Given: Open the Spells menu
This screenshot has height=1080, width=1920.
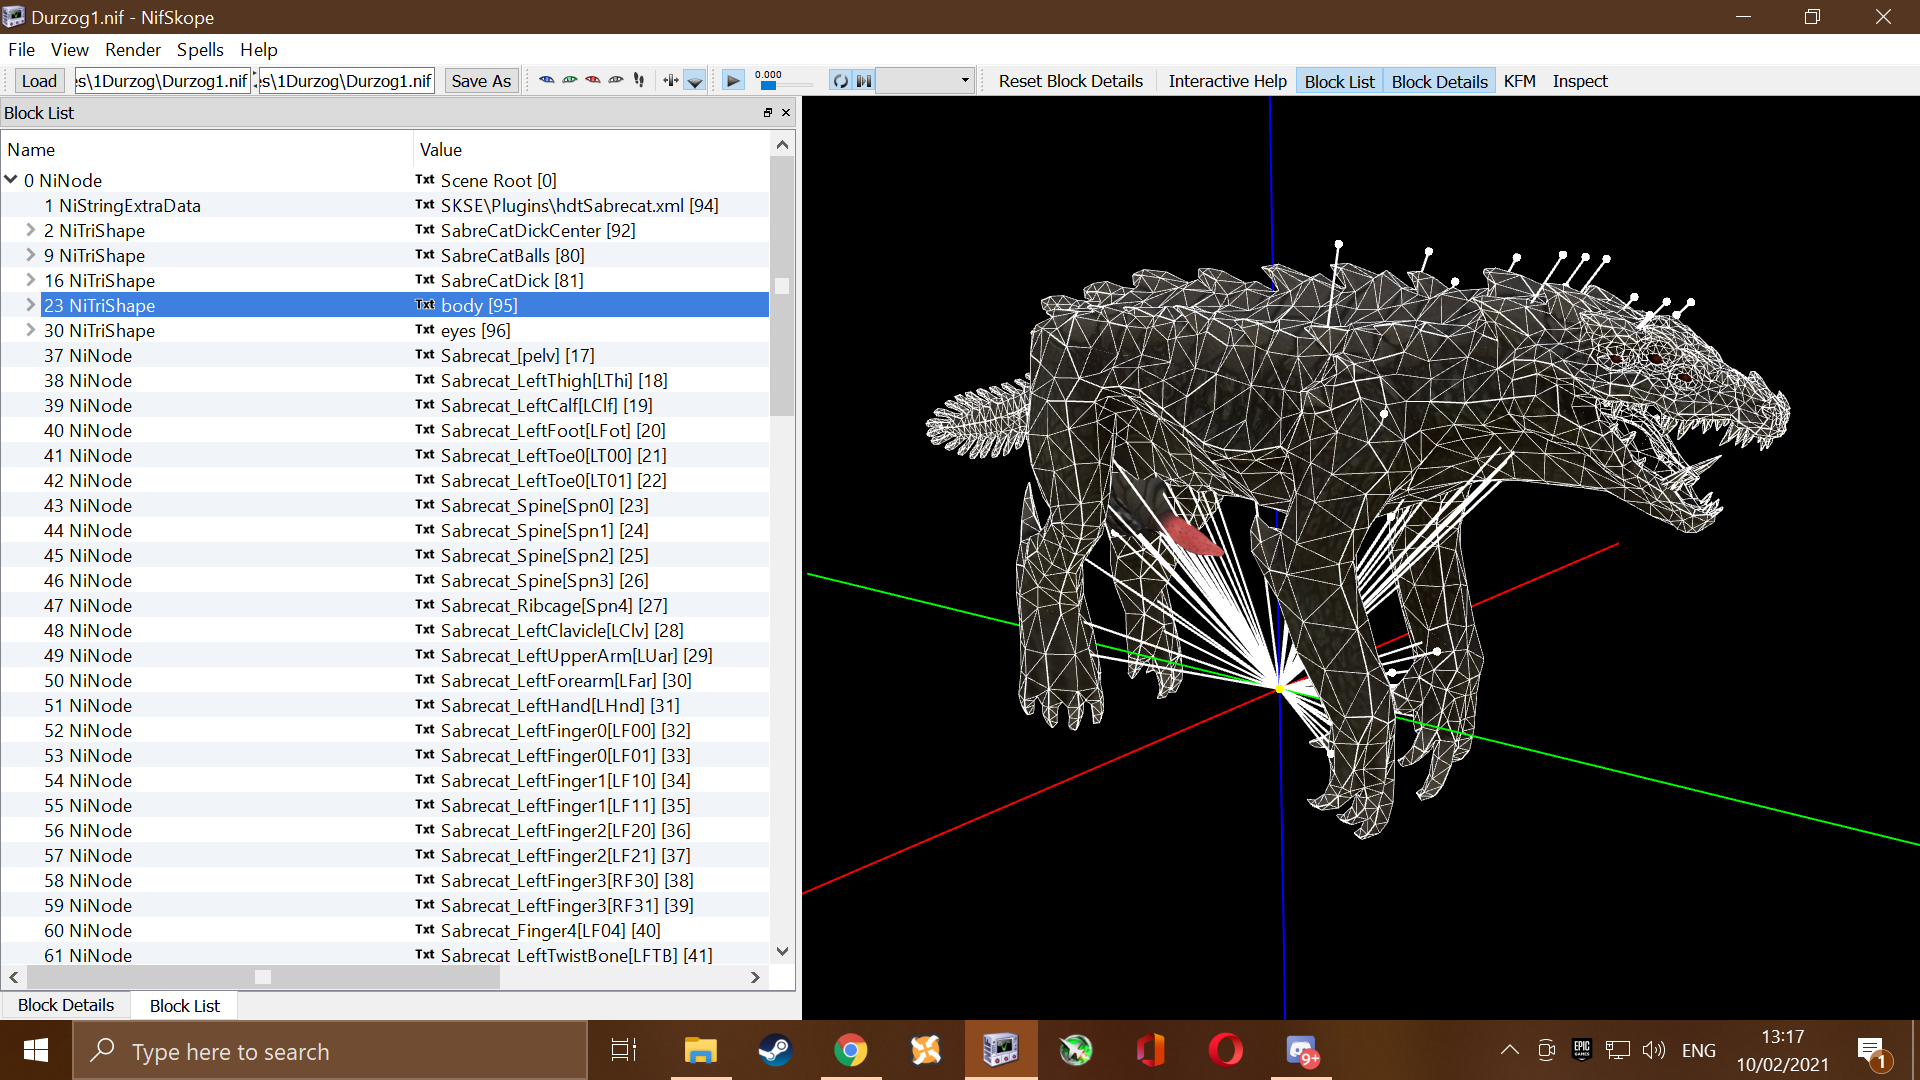Looking at the screenshot, I should pyautogui.click(x=200, y=50).
